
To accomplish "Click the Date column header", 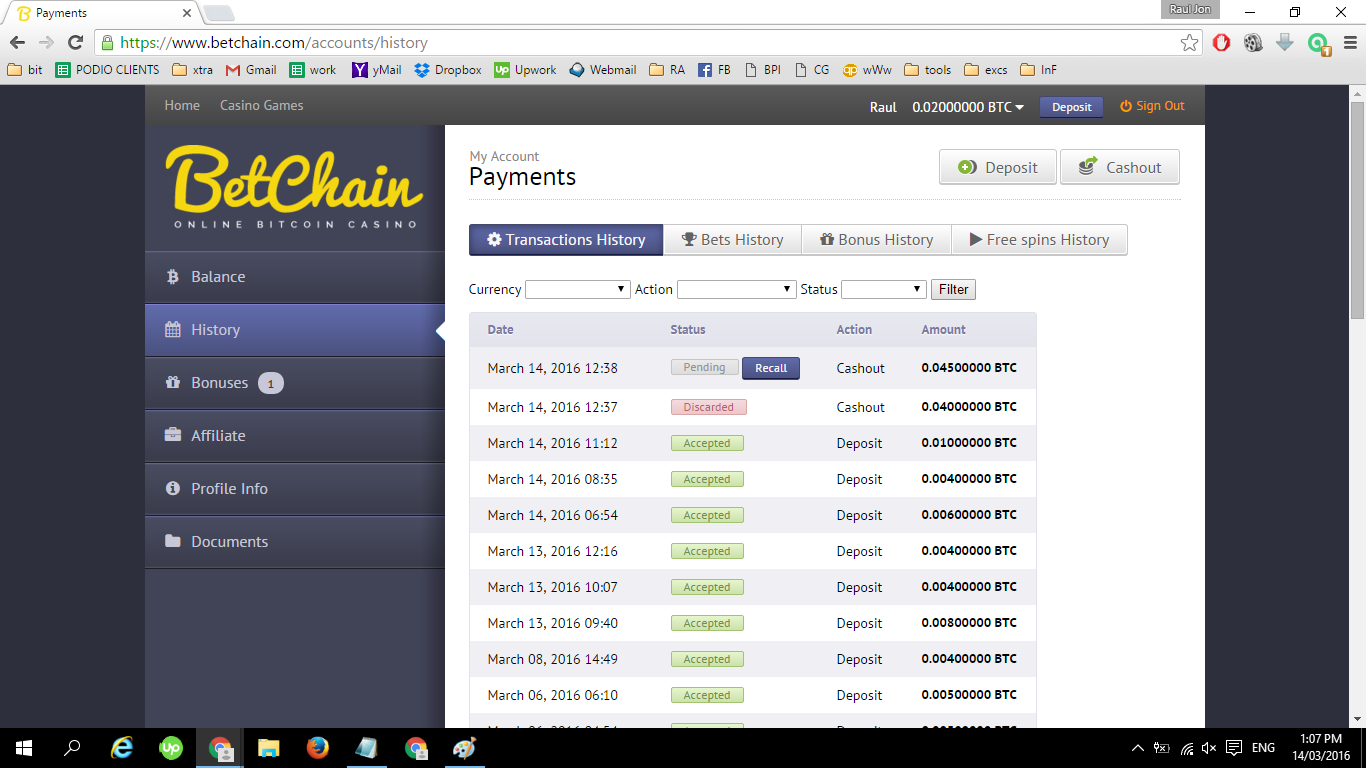I will click(500, 330).
